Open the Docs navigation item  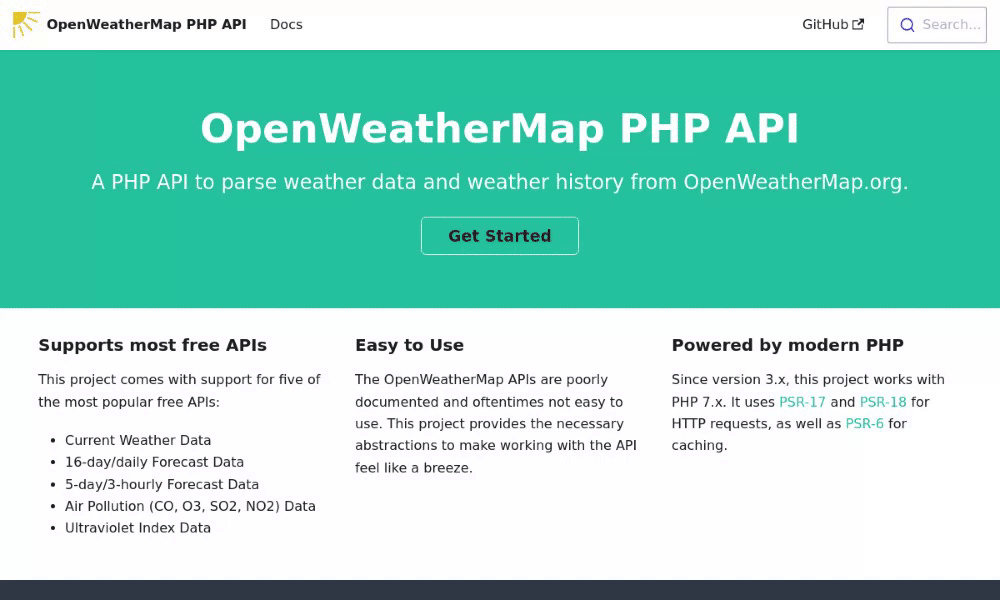[286, 24]
